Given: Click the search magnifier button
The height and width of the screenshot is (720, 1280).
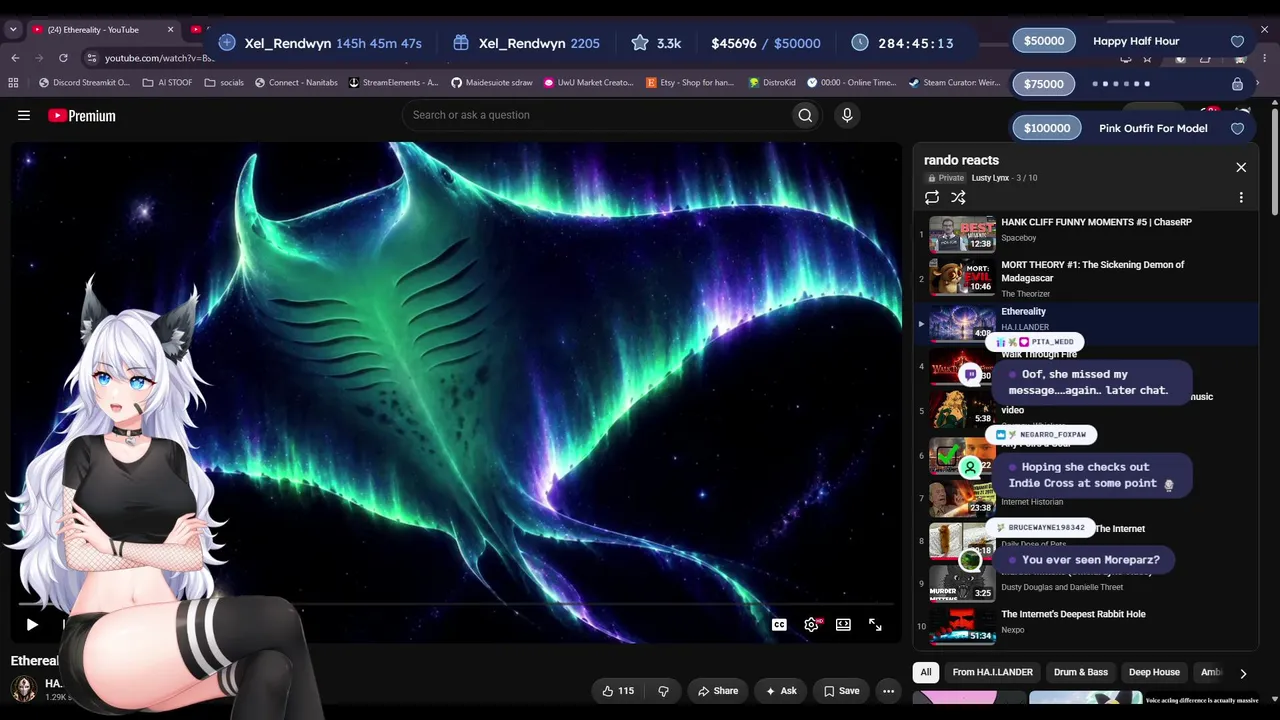Looking at the screenshot, I should pyautogui.click(x=805, y=115).
